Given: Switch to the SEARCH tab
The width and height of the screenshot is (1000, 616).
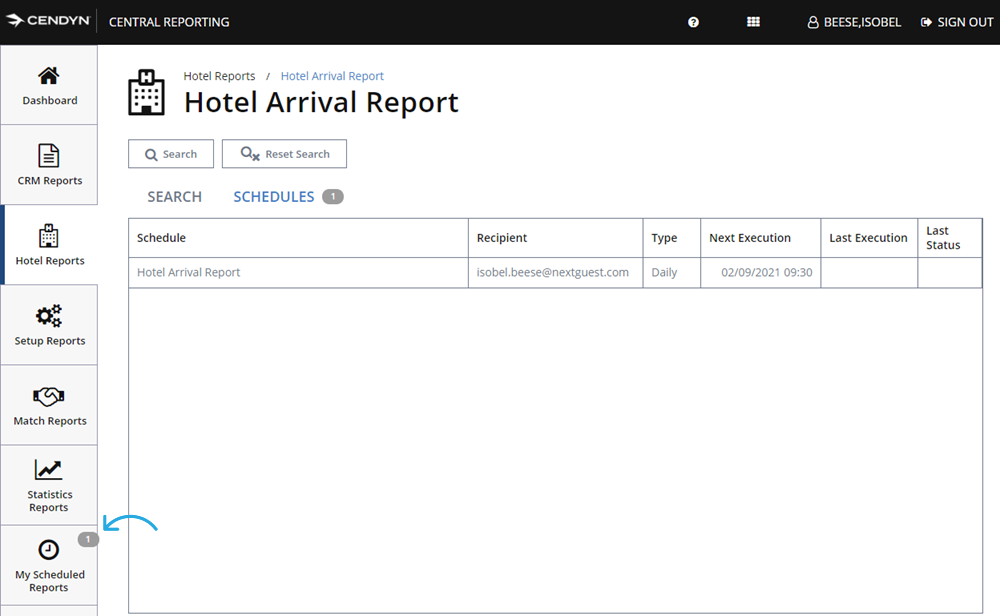Looking at the screenshot, I should click(x=175, y=196).
